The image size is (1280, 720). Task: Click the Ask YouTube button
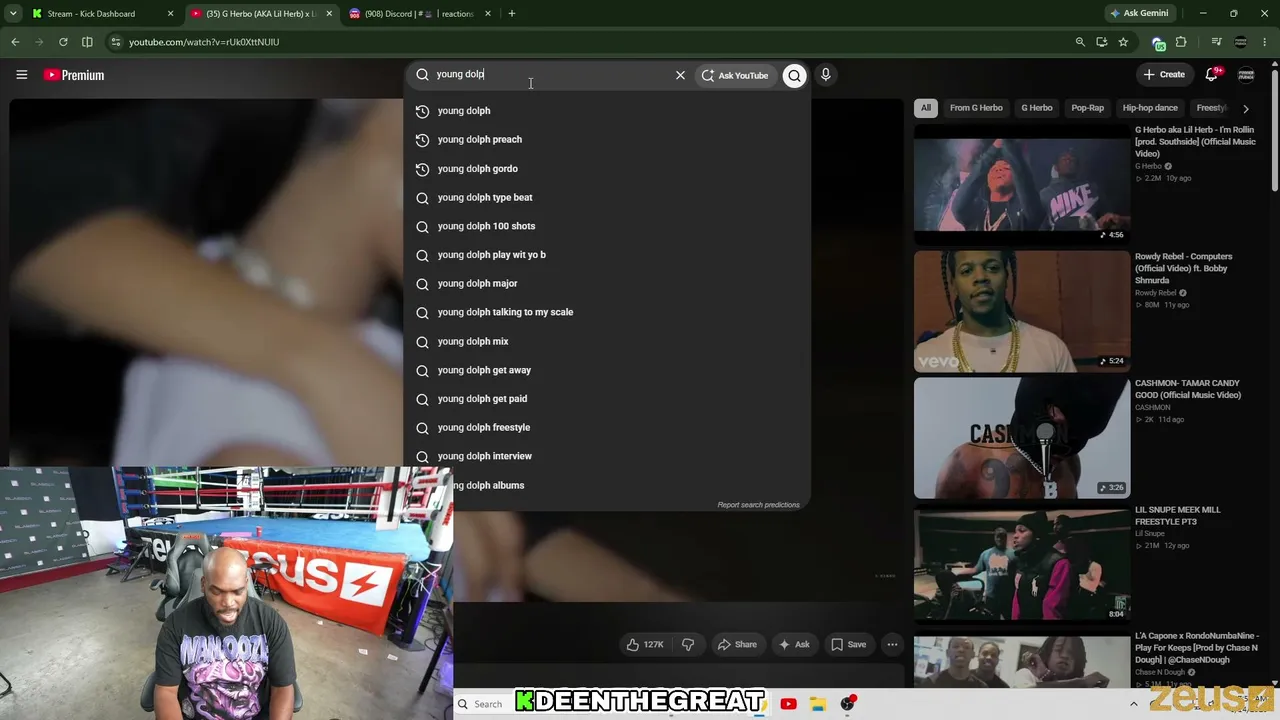736,75
